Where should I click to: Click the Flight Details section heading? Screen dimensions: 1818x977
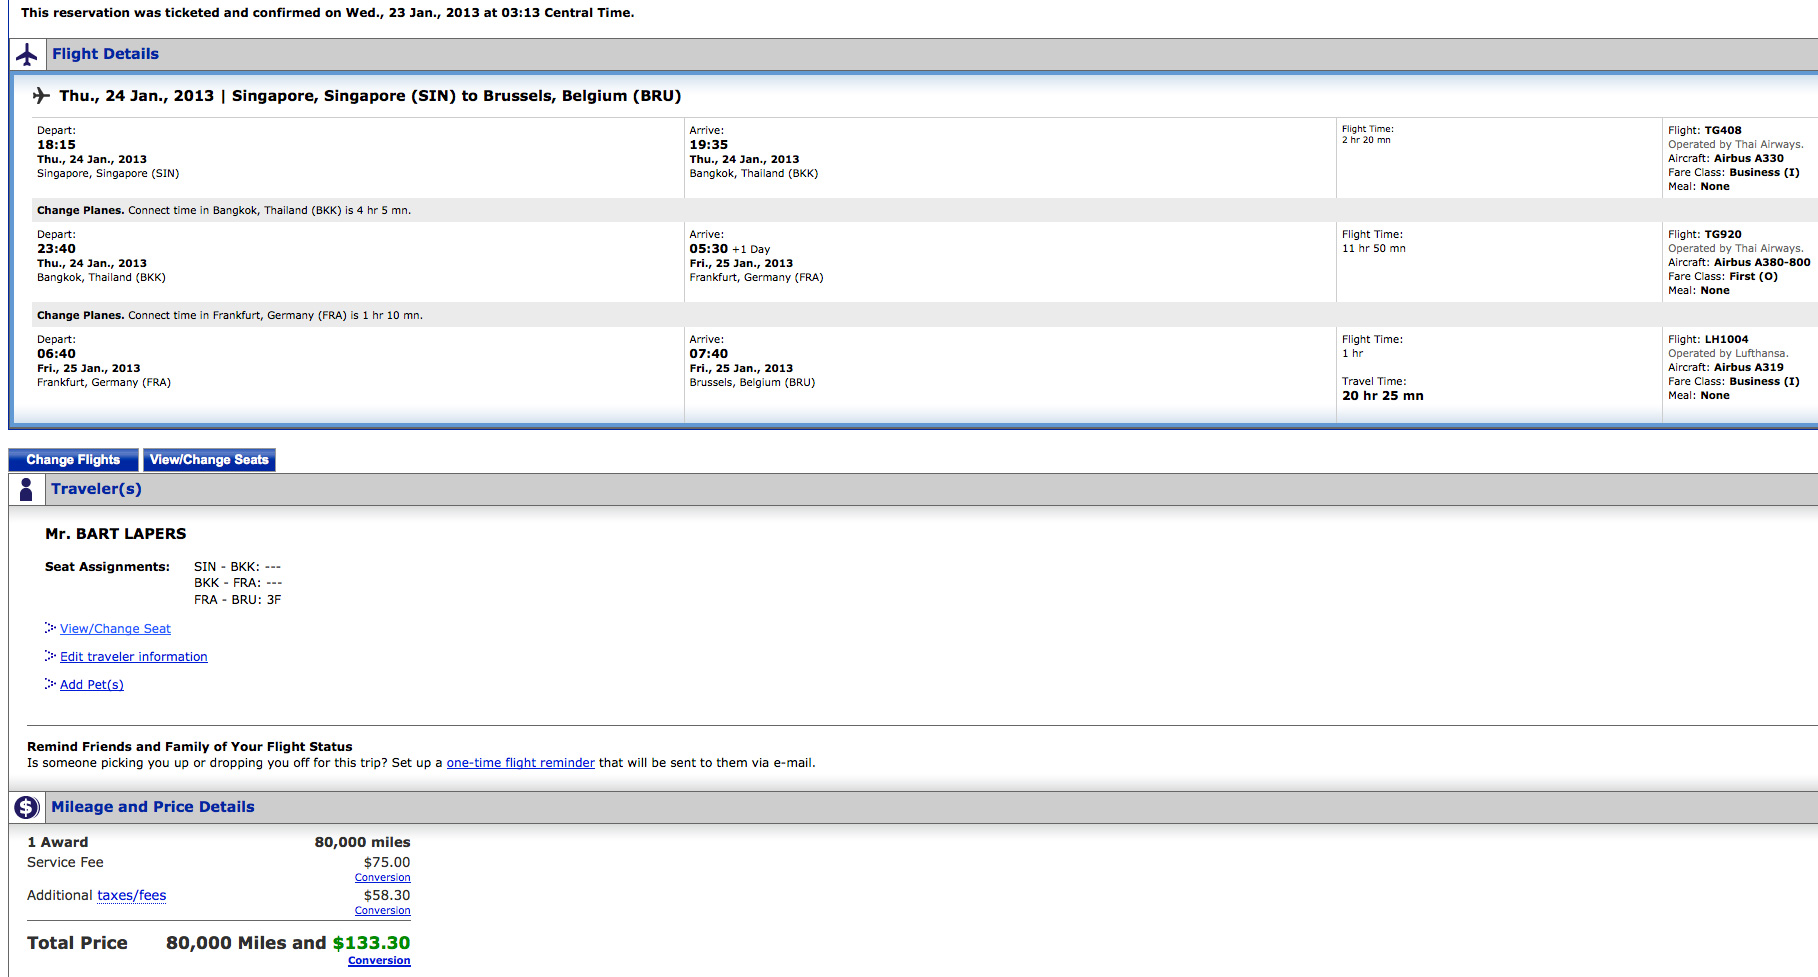pos(105,54)
